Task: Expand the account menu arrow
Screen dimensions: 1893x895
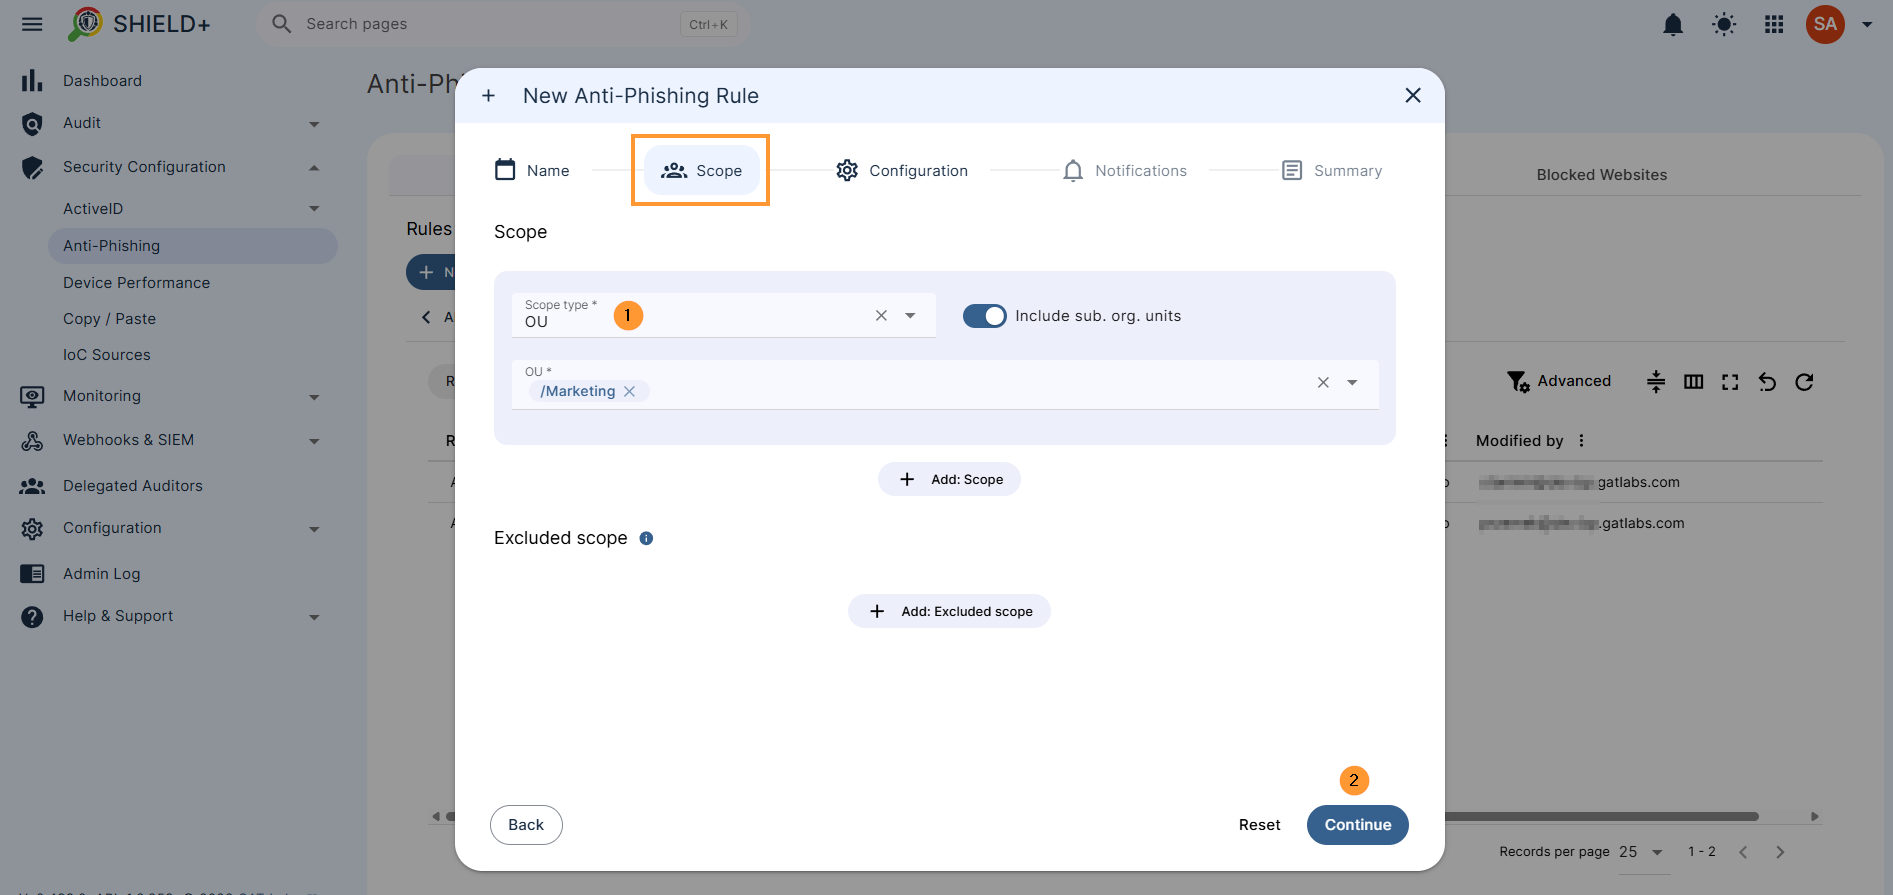Action: [1867, 24]
